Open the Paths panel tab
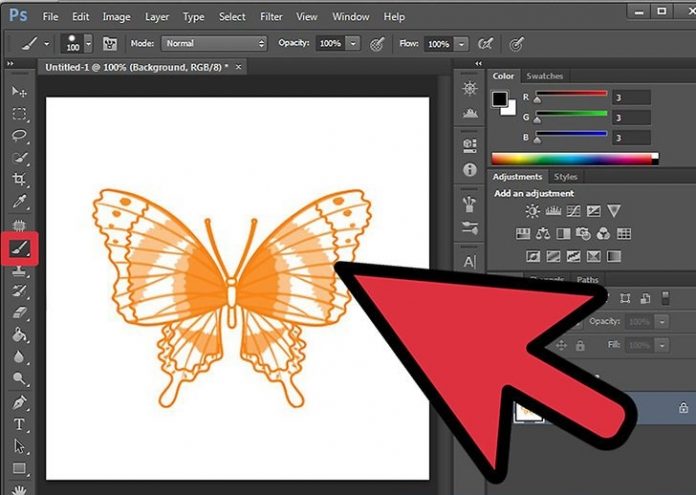696x495 pixels. (x=587, y=280)
